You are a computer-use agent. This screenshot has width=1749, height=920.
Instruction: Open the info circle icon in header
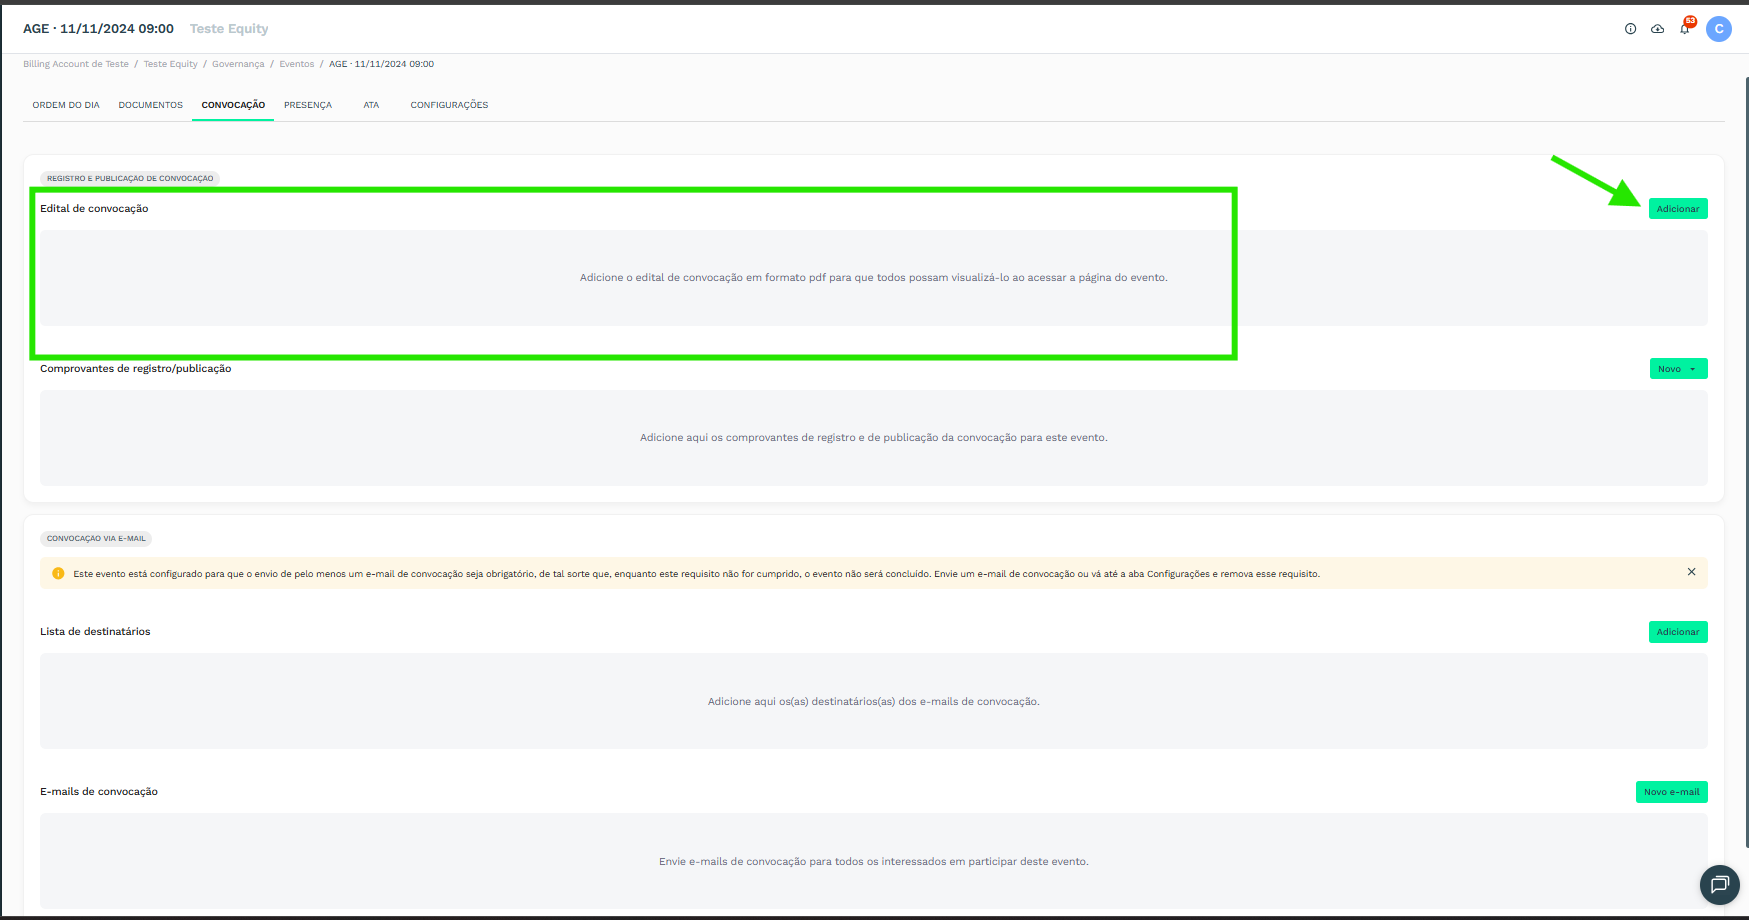point(1630,29)
